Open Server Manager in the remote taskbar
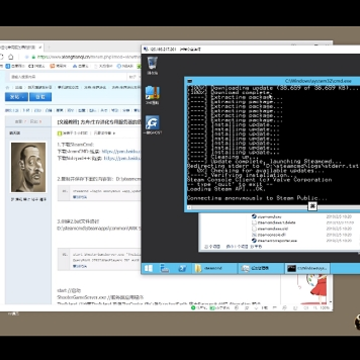 (x=165, y=268)
